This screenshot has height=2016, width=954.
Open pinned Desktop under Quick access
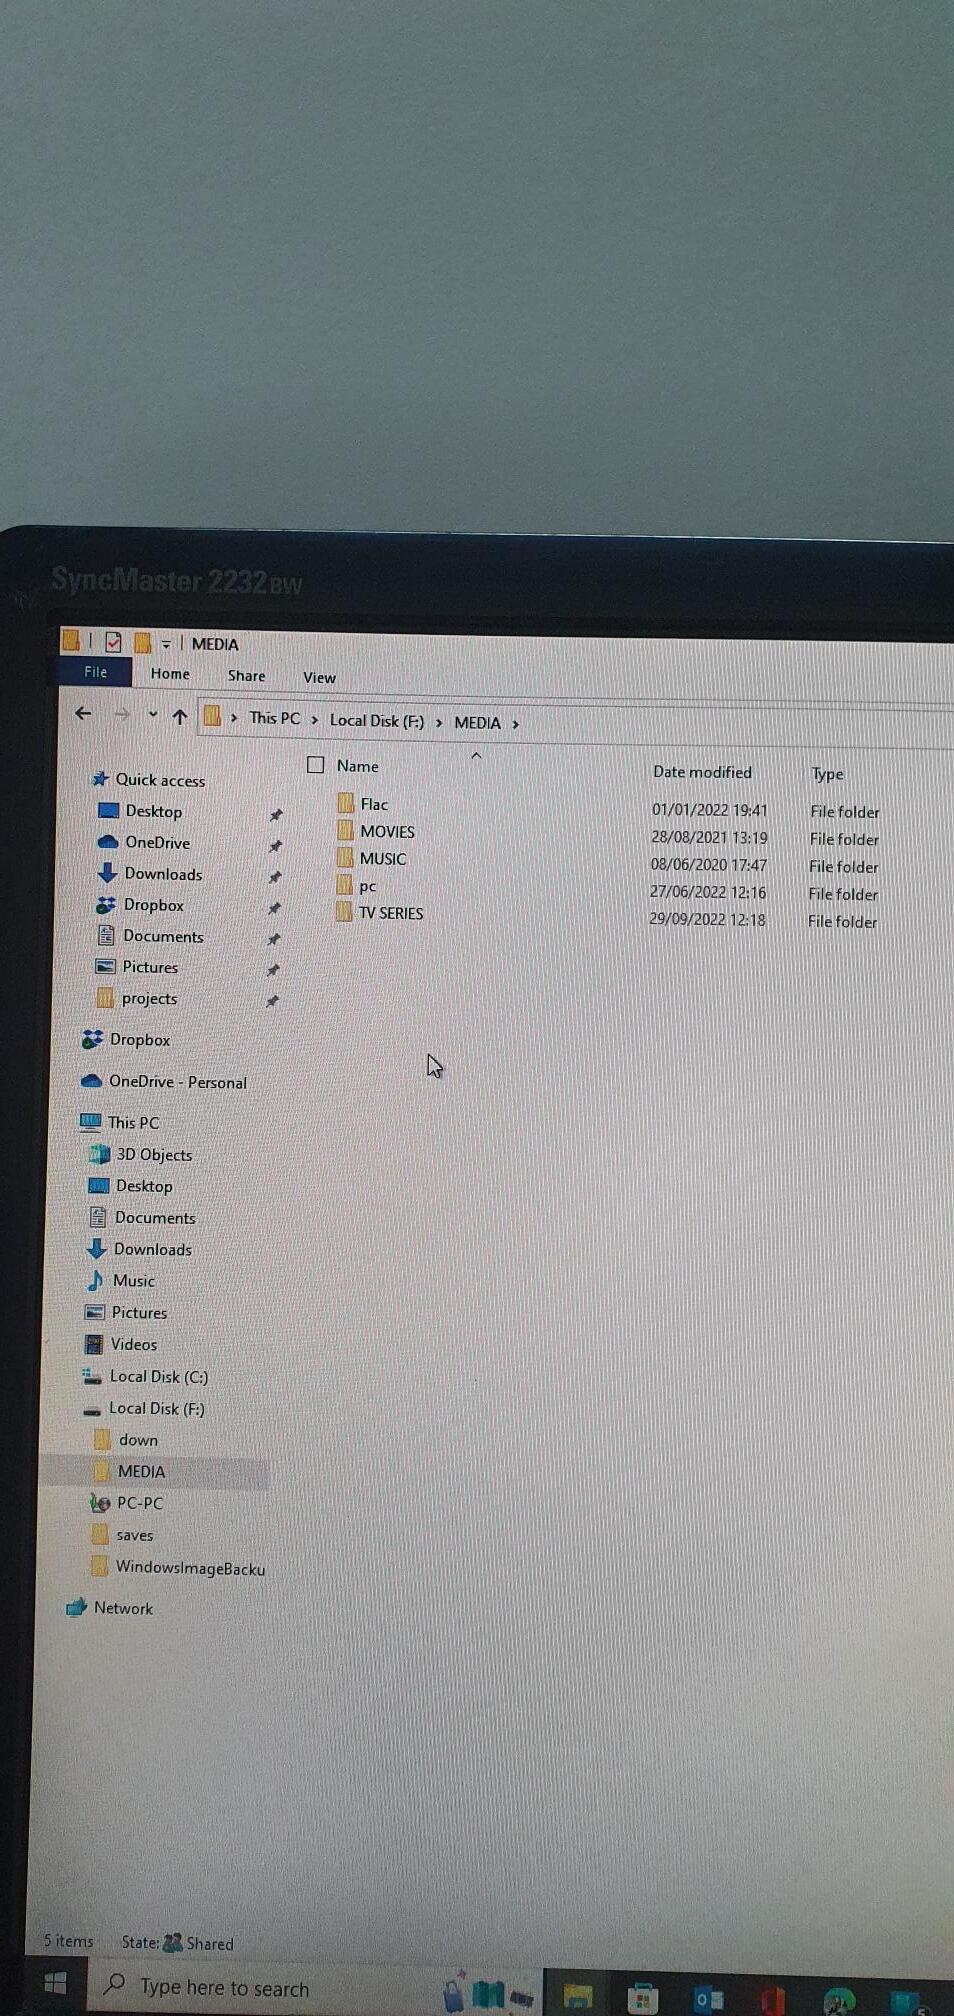(x=153, y=811)
